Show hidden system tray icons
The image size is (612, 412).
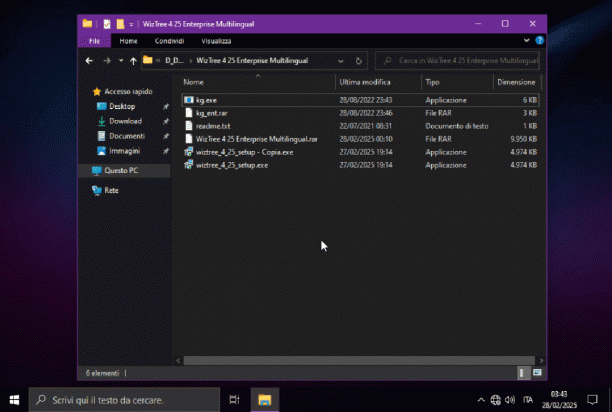(481, 400)
